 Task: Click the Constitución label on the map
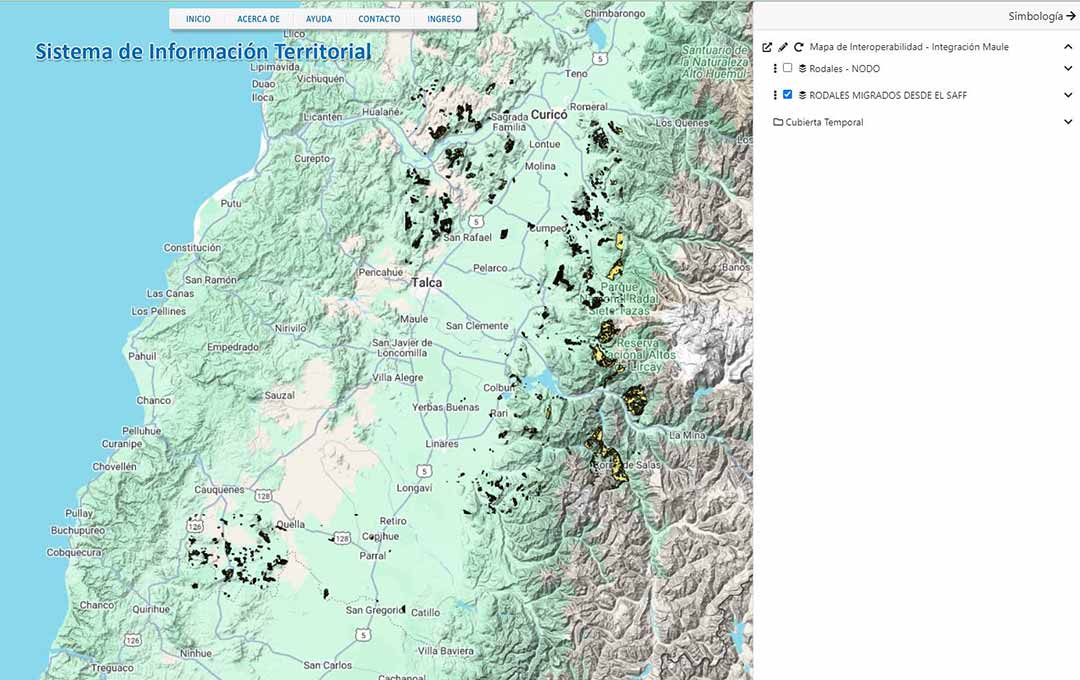tap(192, 247)
